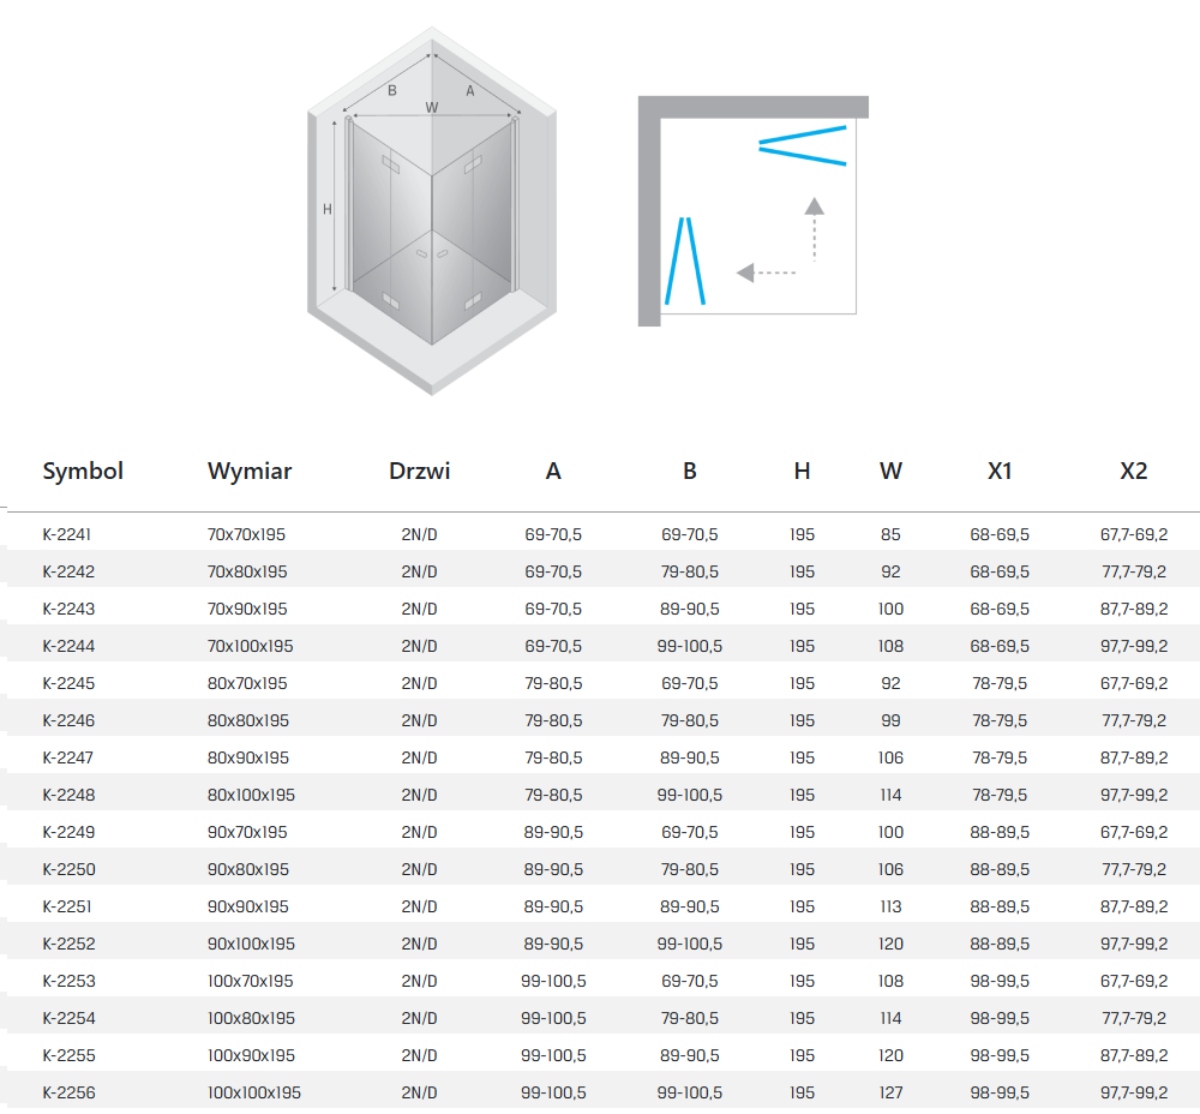Click the H height label on 3D diagram

327,209
